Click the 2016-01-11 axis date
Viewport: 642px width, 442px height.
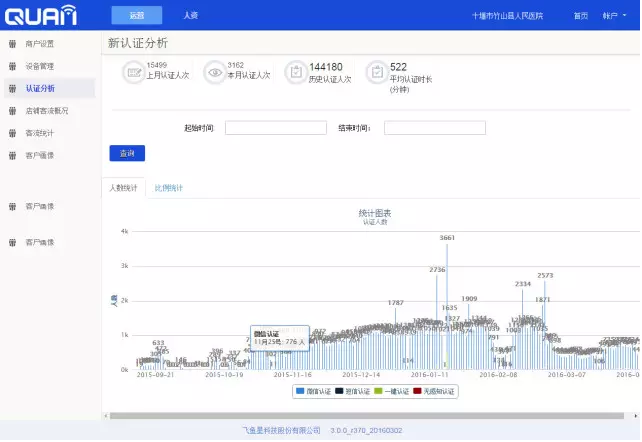[x=430, y=375]
